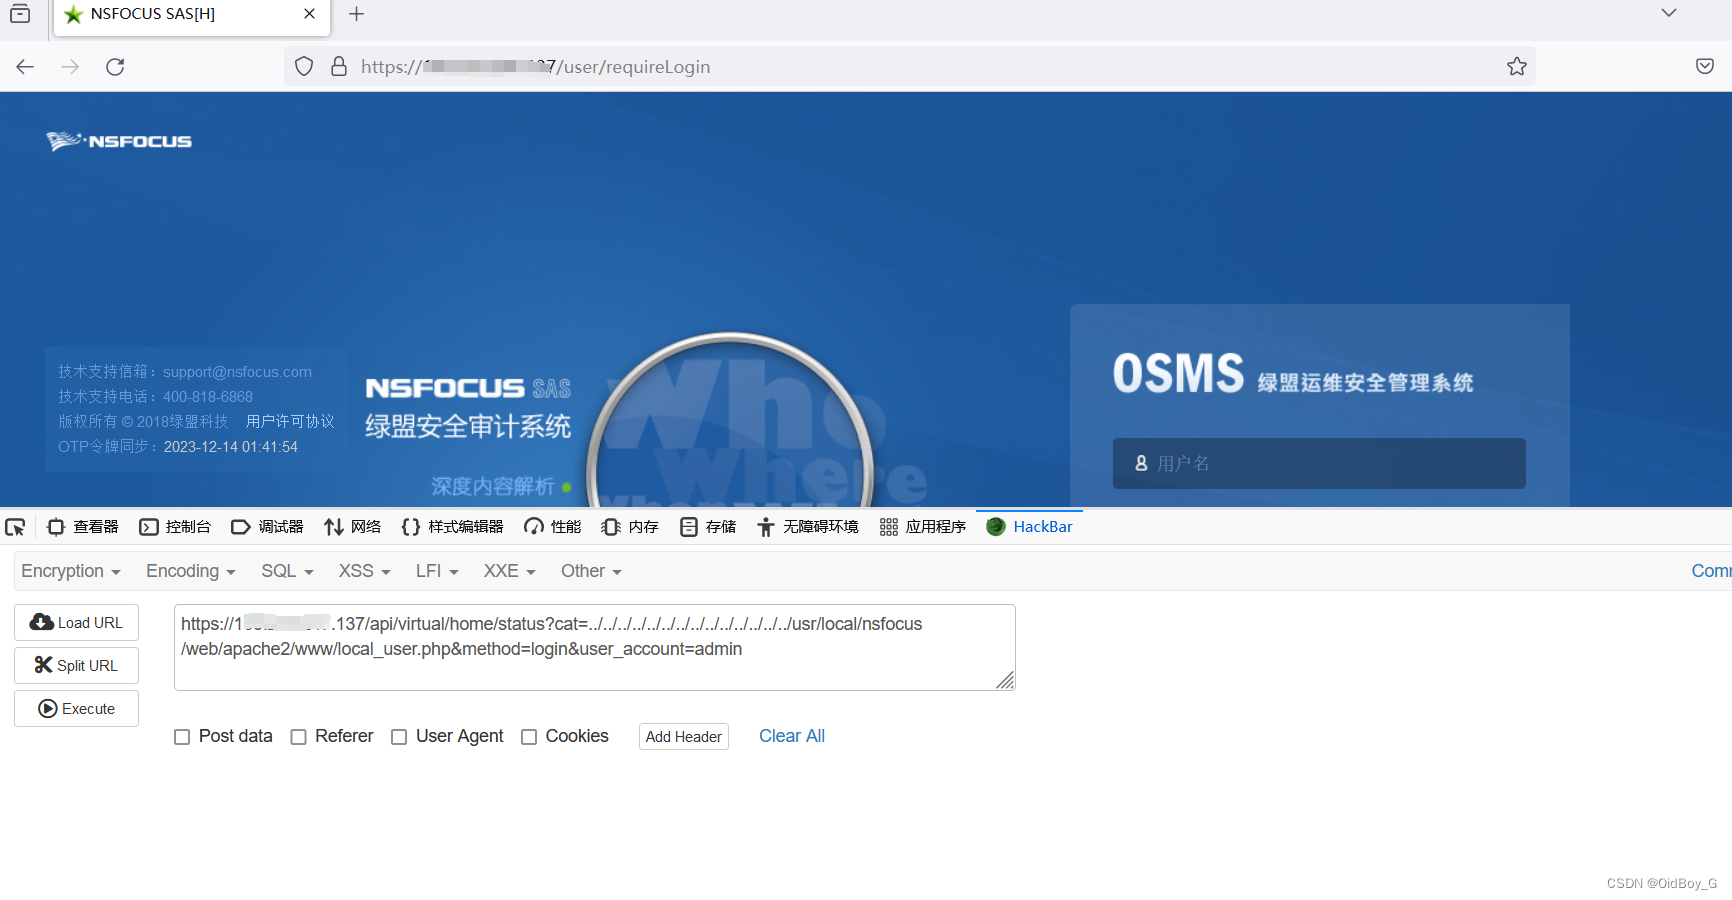The width and height of the screenshot is (1732, 900).
Task: Activate the element picker icon in devtools
Action: (x=15, y=527)
